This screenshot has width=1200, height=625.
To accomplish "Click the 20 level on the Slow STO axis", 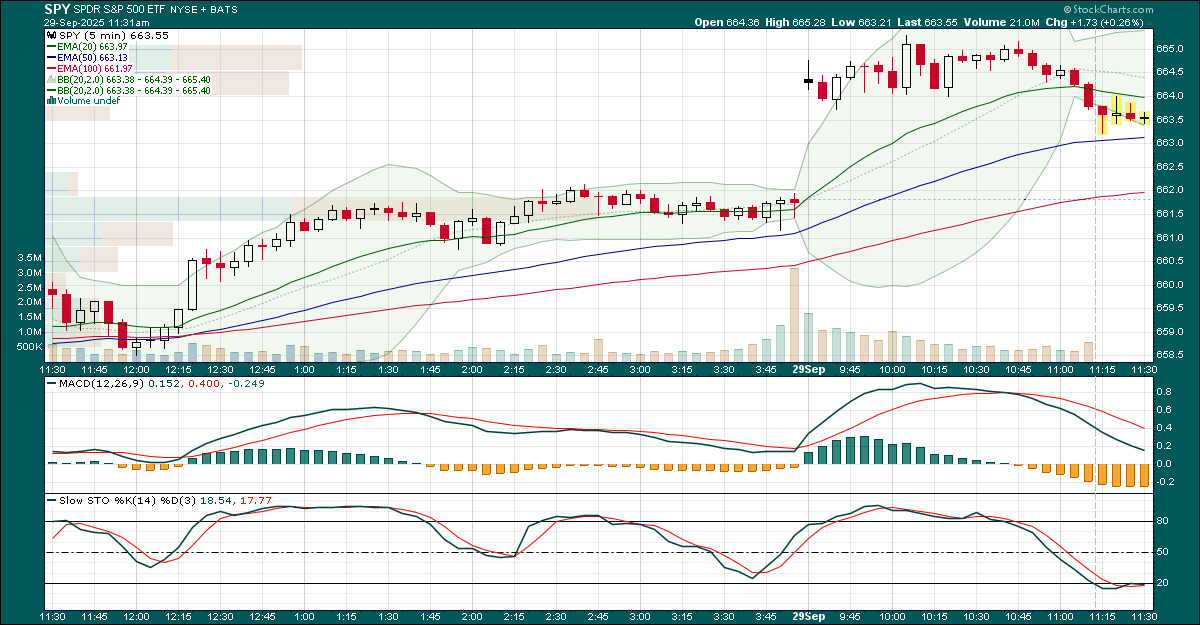I will coord(1163,583).
